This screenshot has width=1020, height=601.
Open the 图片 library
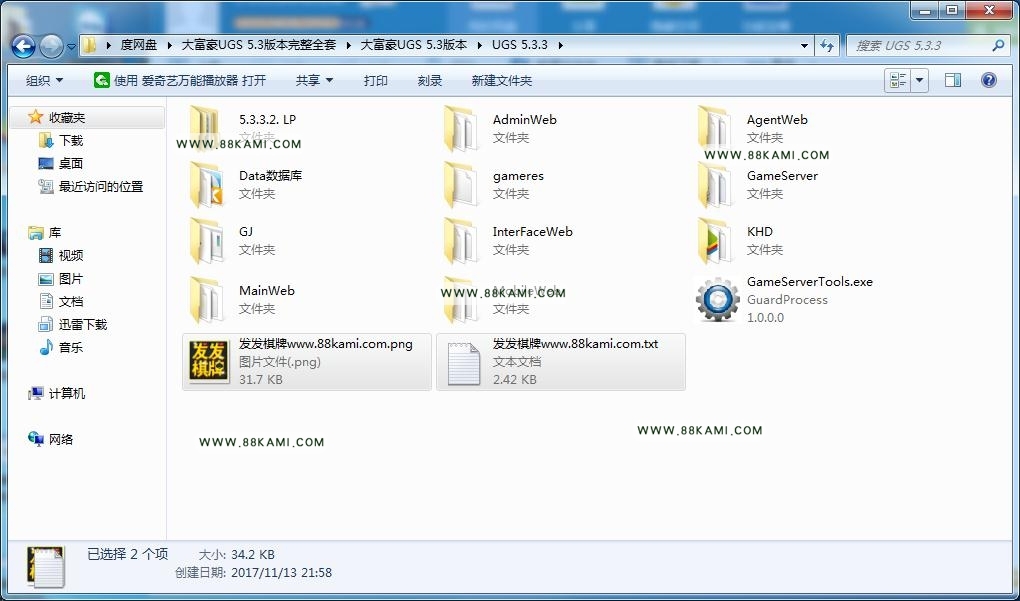(71, 279)
